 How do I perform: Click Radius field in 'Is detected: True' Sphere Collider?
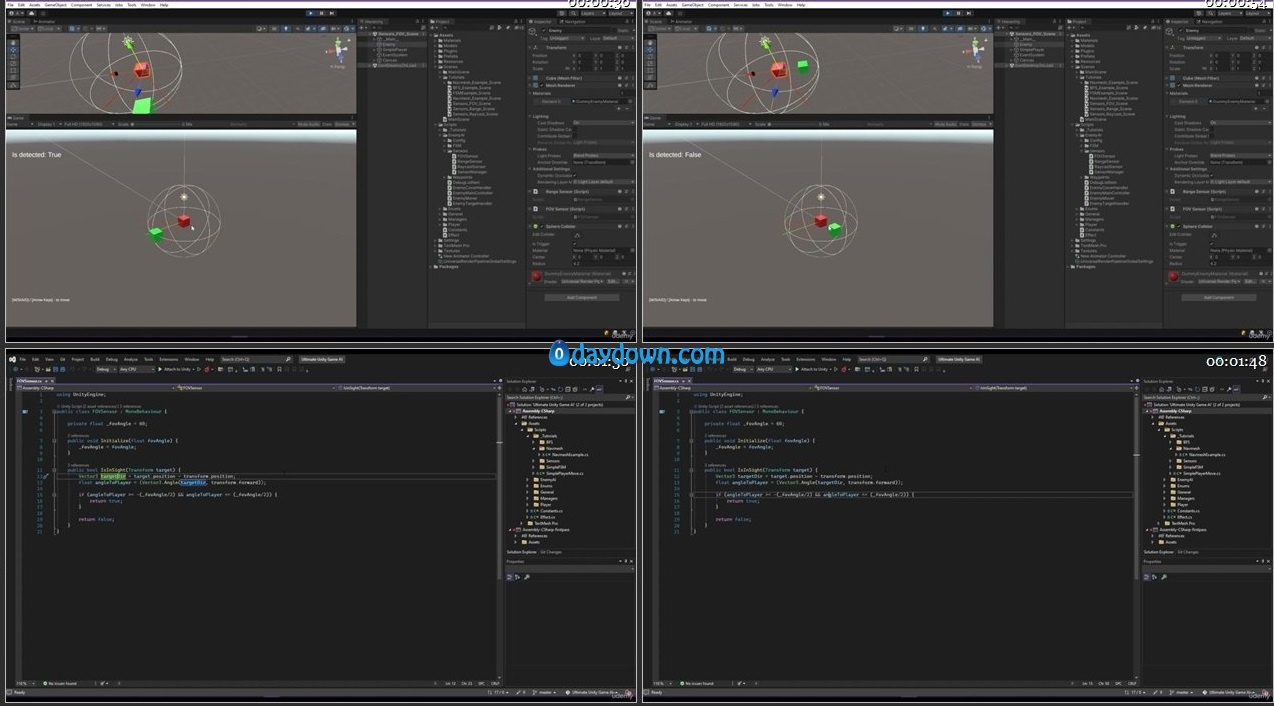tap(602, 263)
